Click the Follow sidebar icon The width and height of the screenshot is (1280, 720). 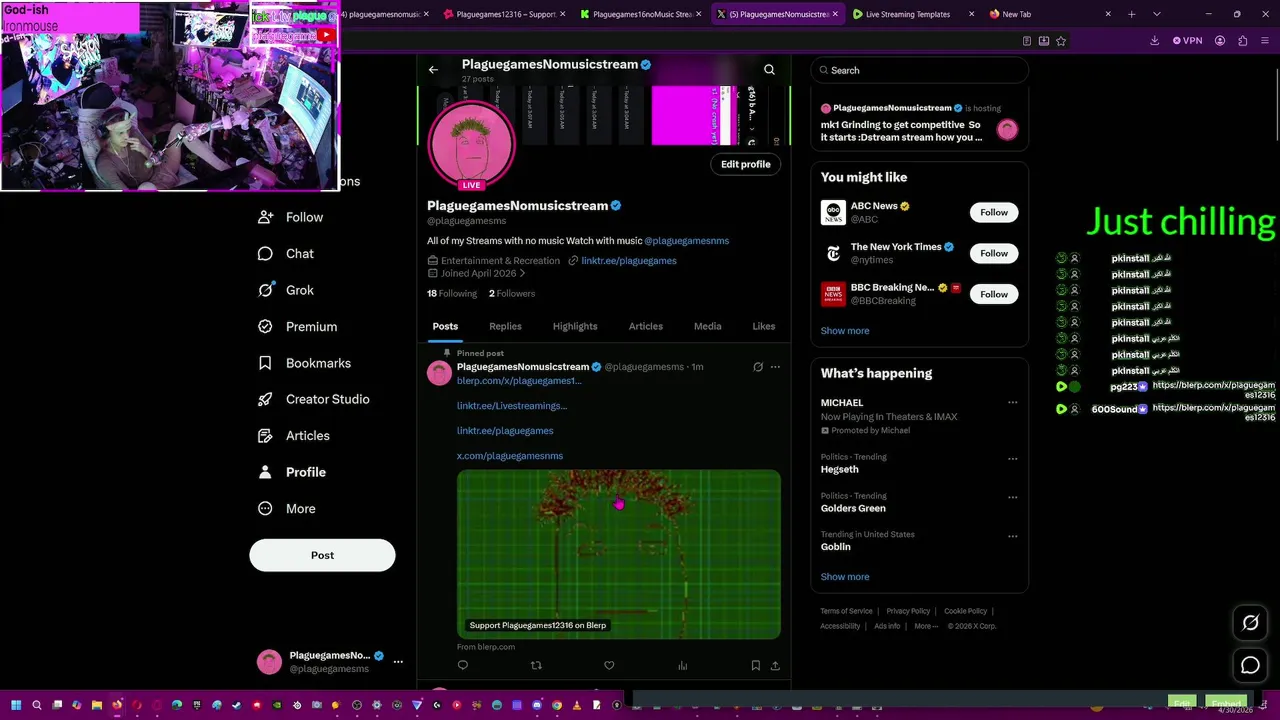pos(265,217)
